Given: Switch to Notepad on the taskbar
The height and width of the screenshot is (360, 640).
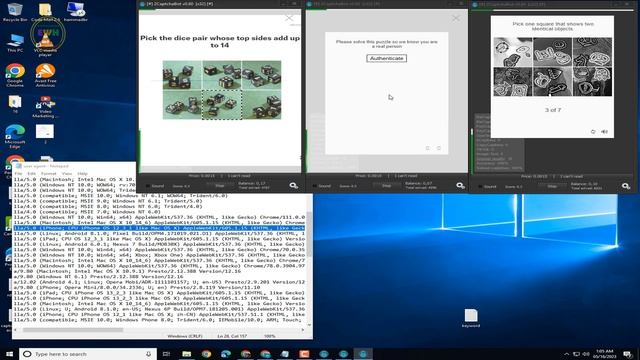Looking at the screenshot, I should point(284,354).
